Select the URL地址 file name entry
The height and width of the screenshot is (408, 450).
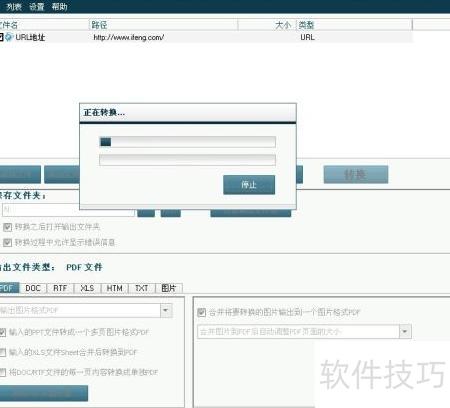(30, 37)
